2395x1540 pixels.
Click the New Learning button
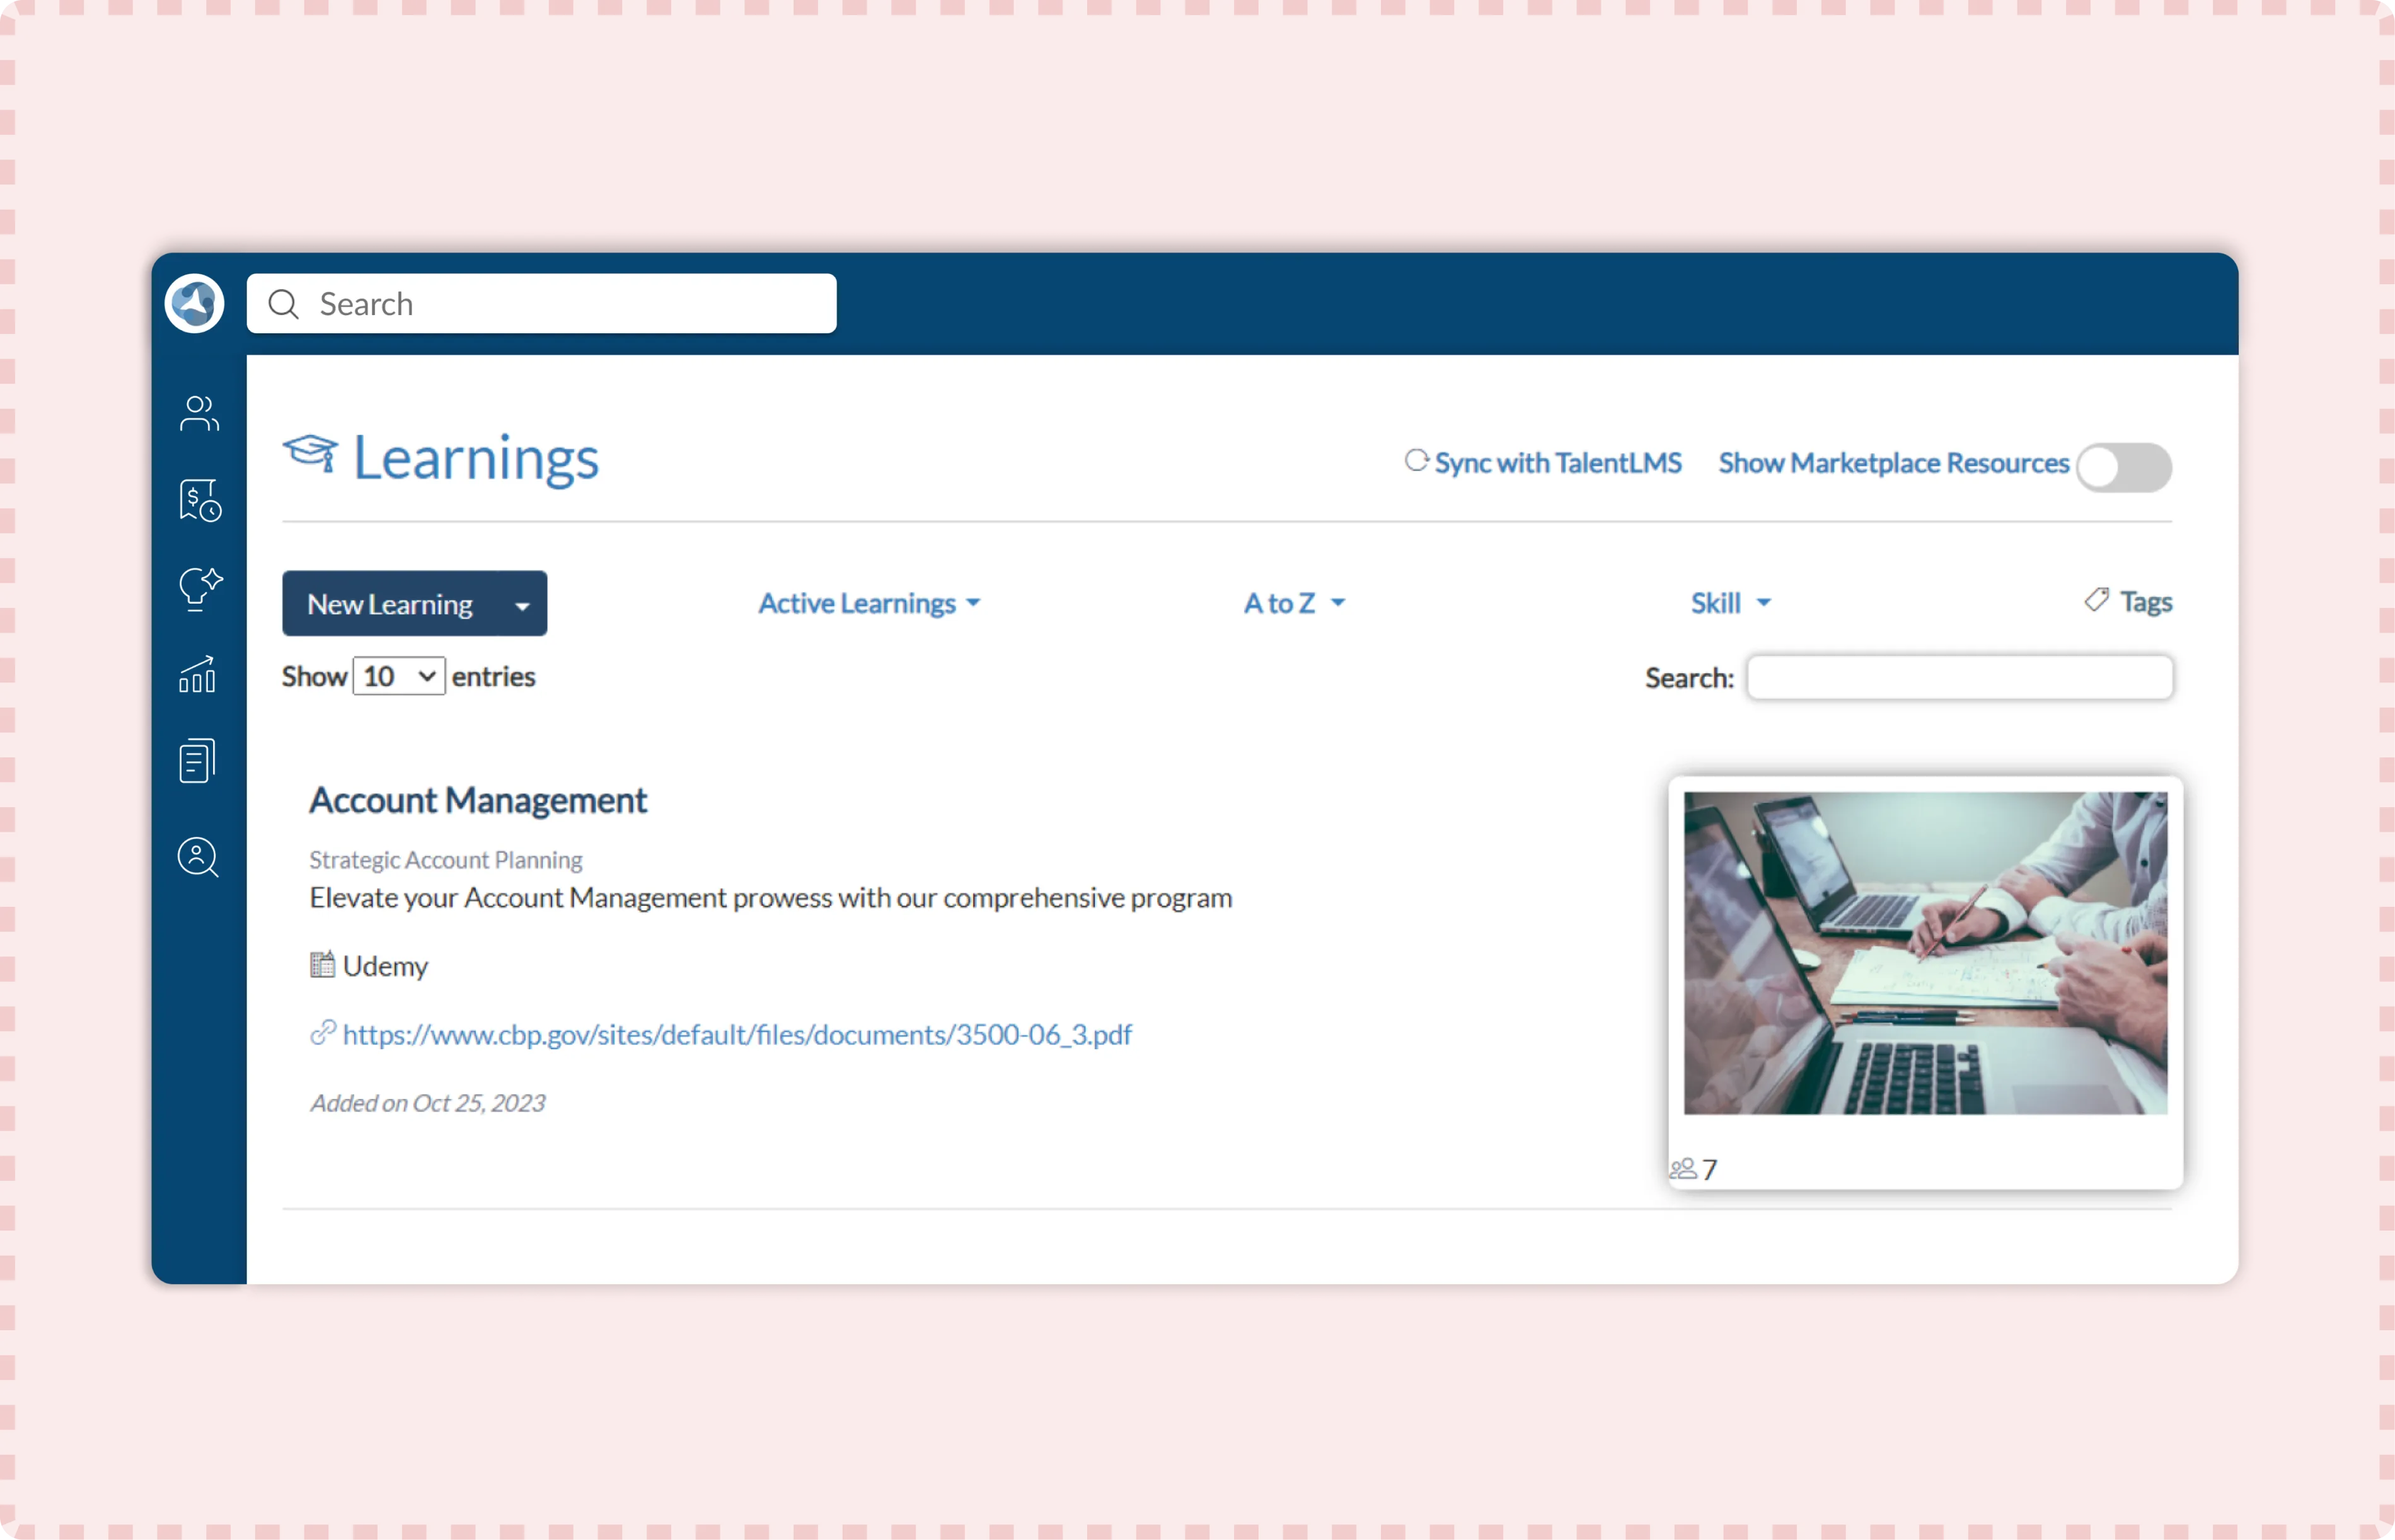390,604
